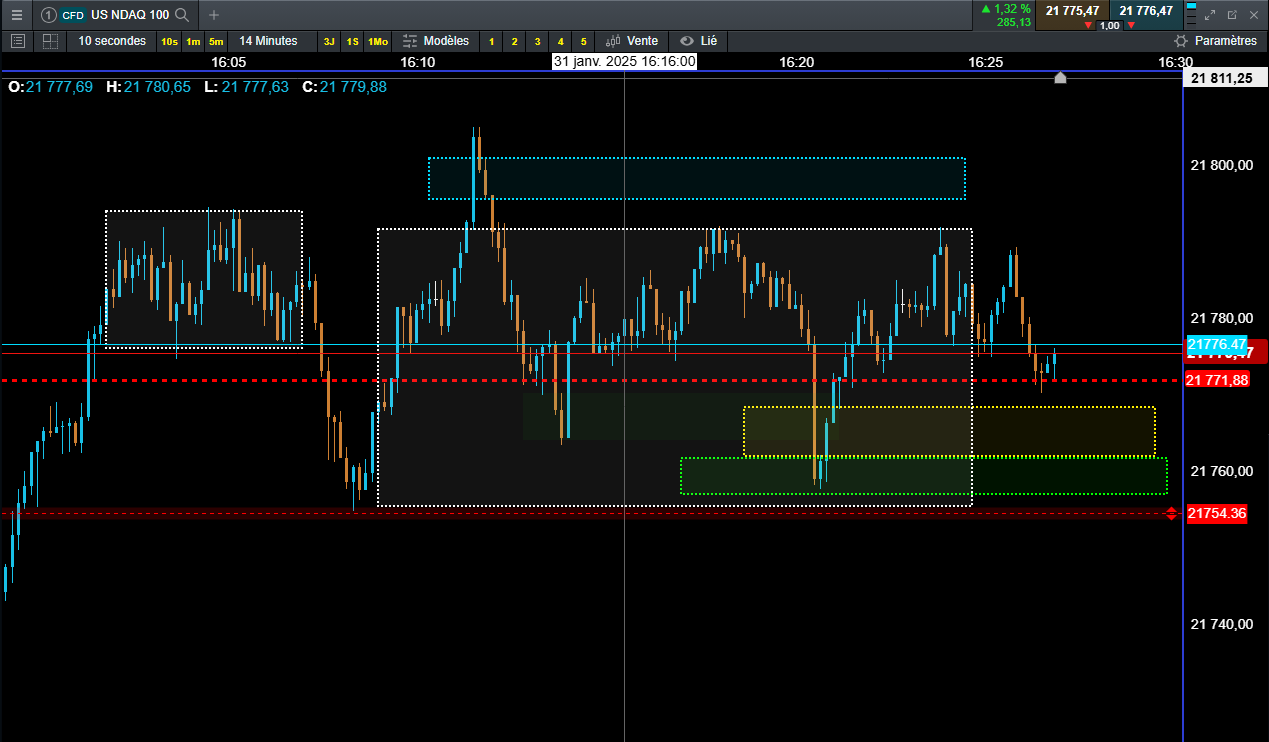Image resolution: width=1269 pixels, height=742 pixels.
Task: Select the green dotted rectangle drawing
Action: pos(924,476)
